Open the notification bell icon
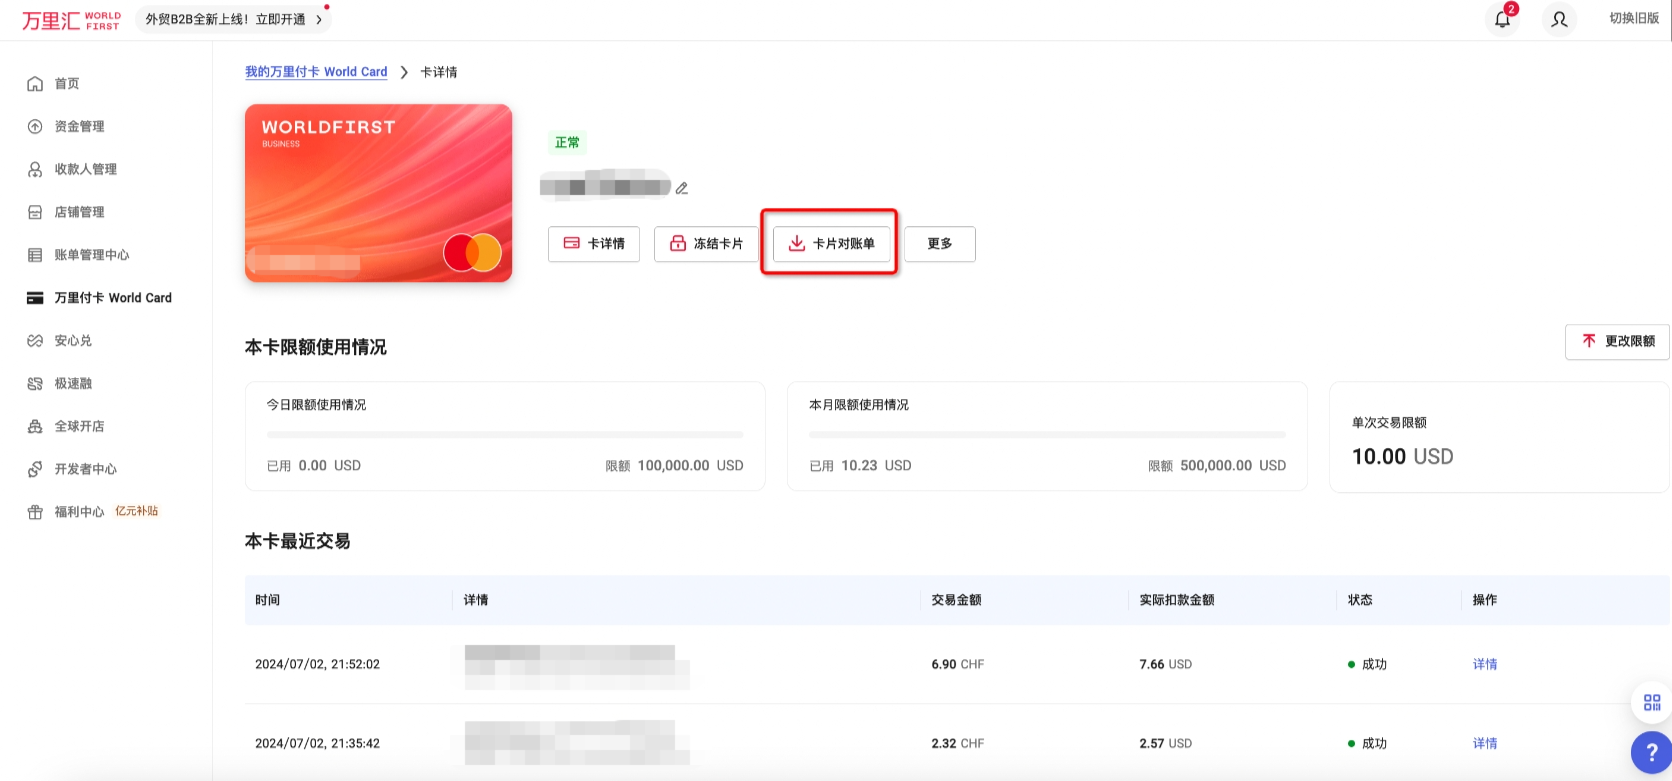The height and width of the screenshot is (781, 1672). 1502,19
